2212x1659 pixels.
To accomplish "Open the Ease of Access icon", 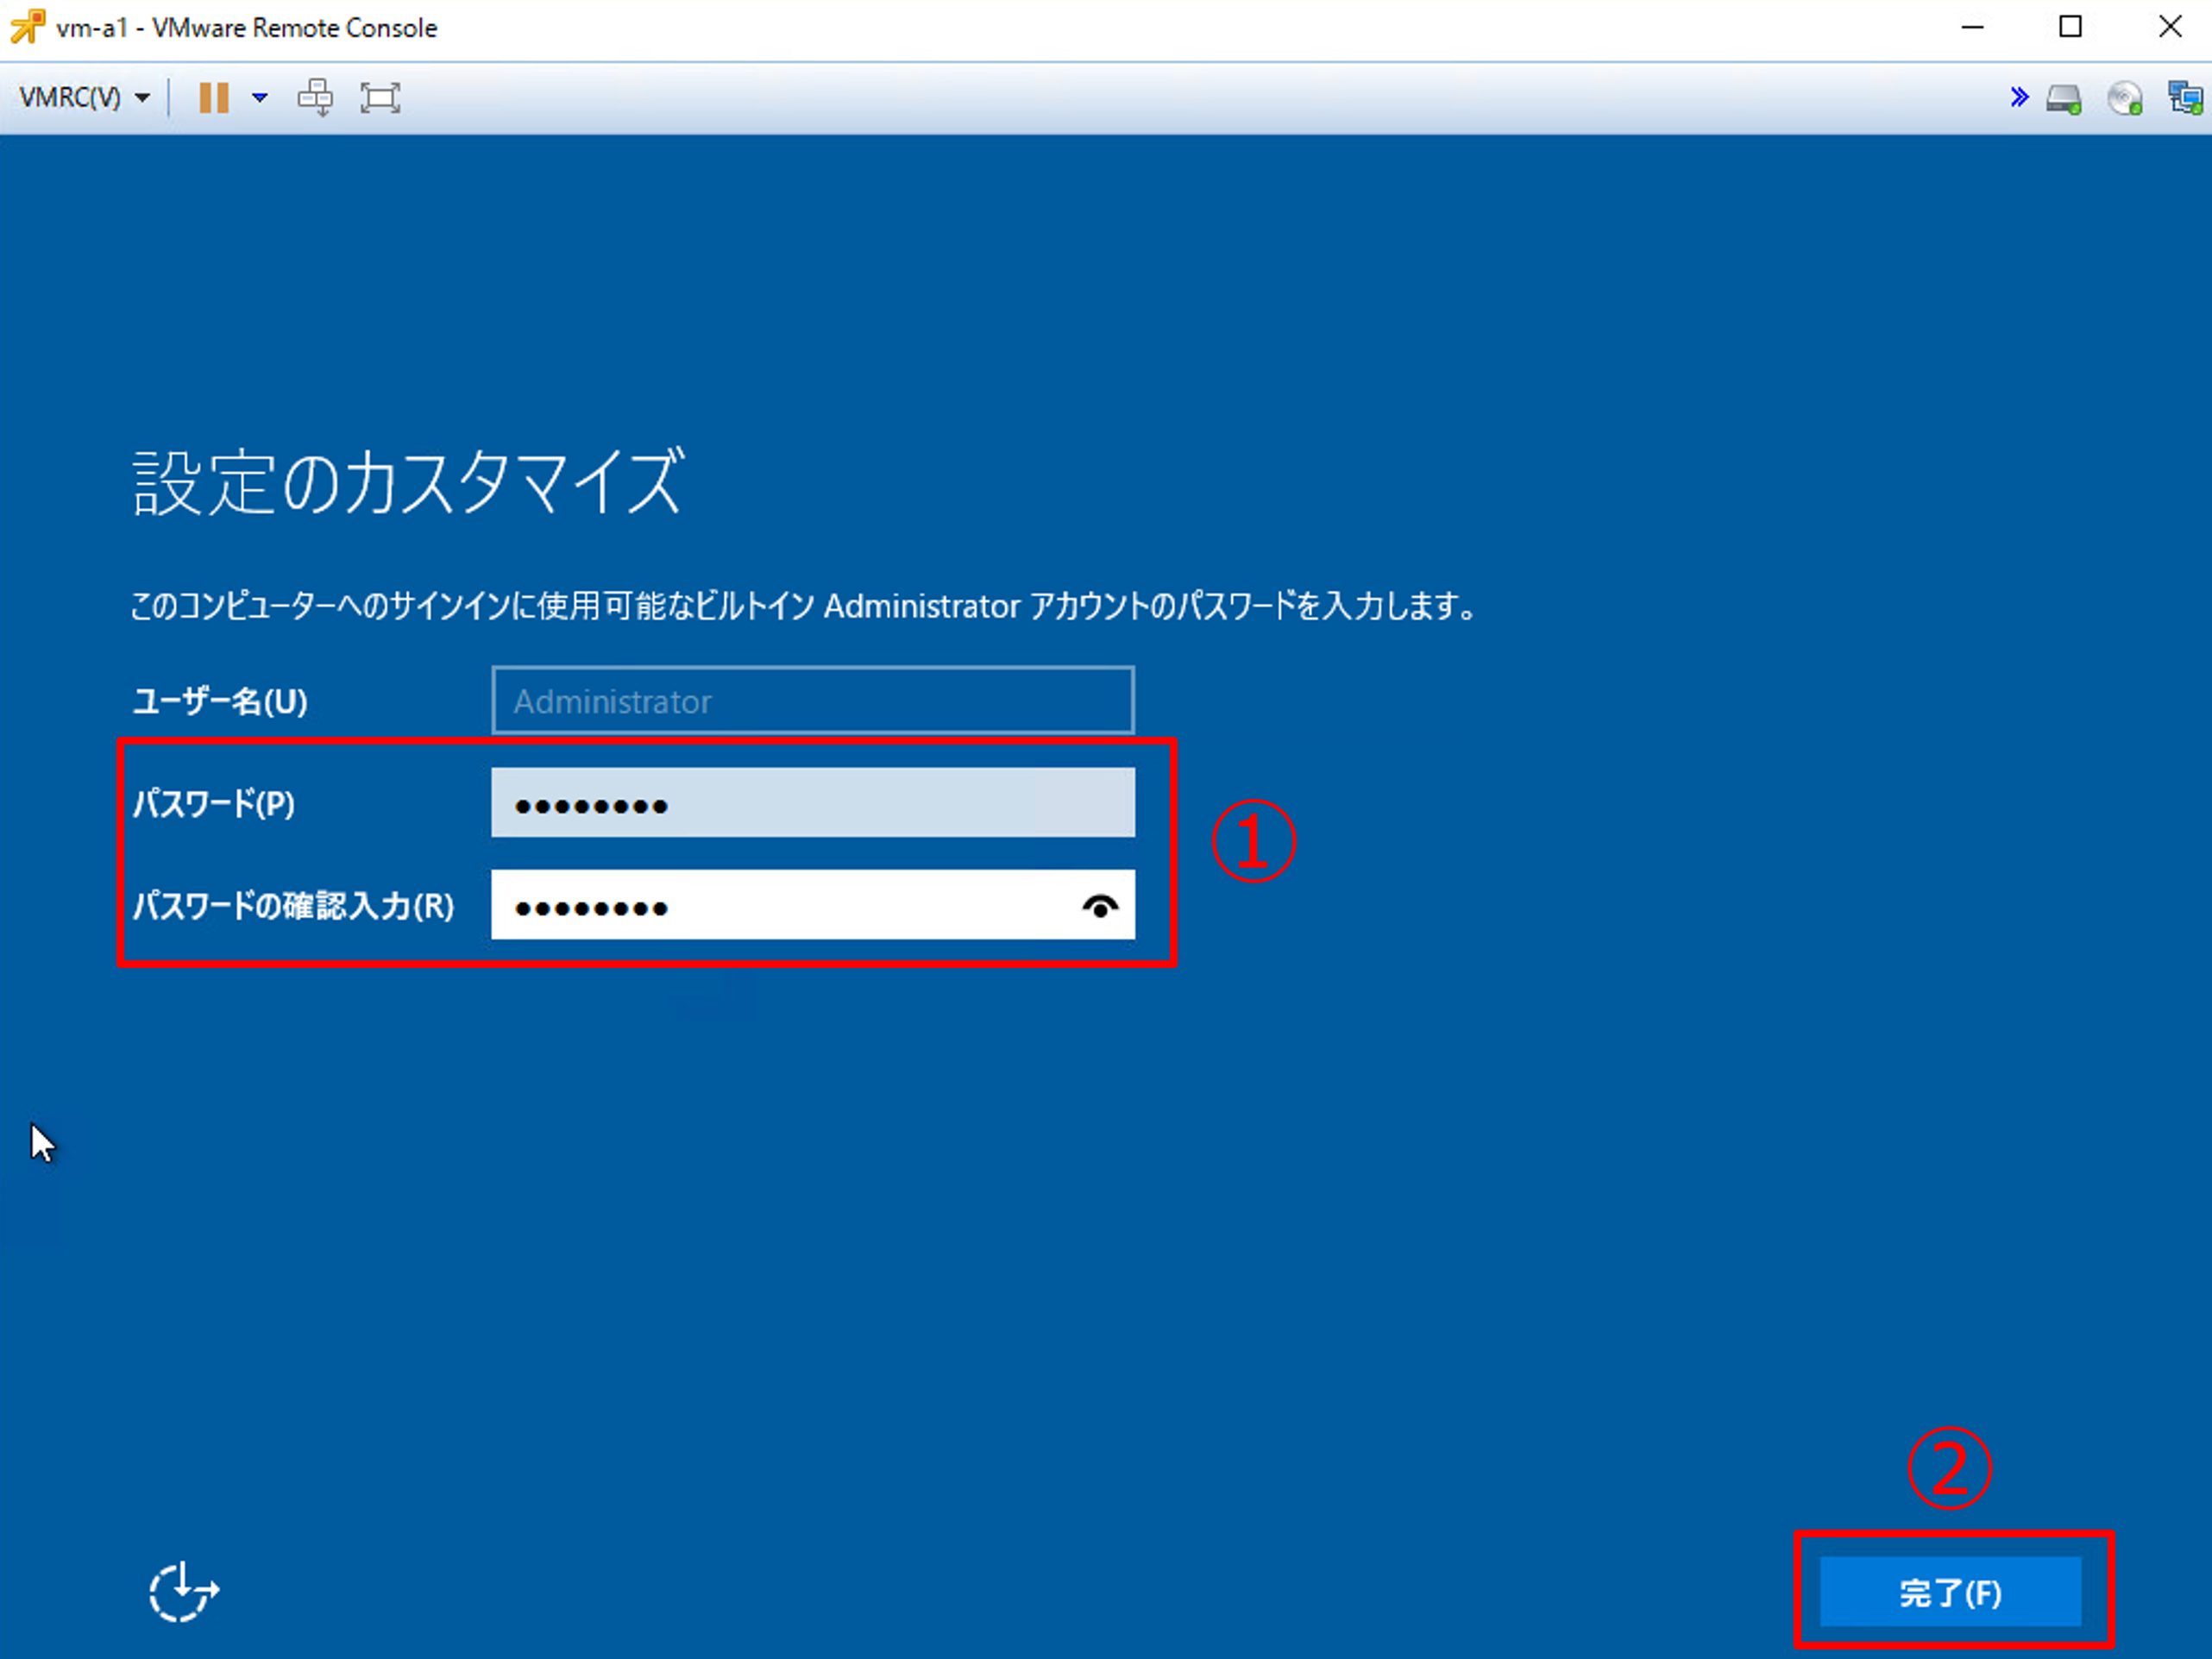I will [184, 1591].
